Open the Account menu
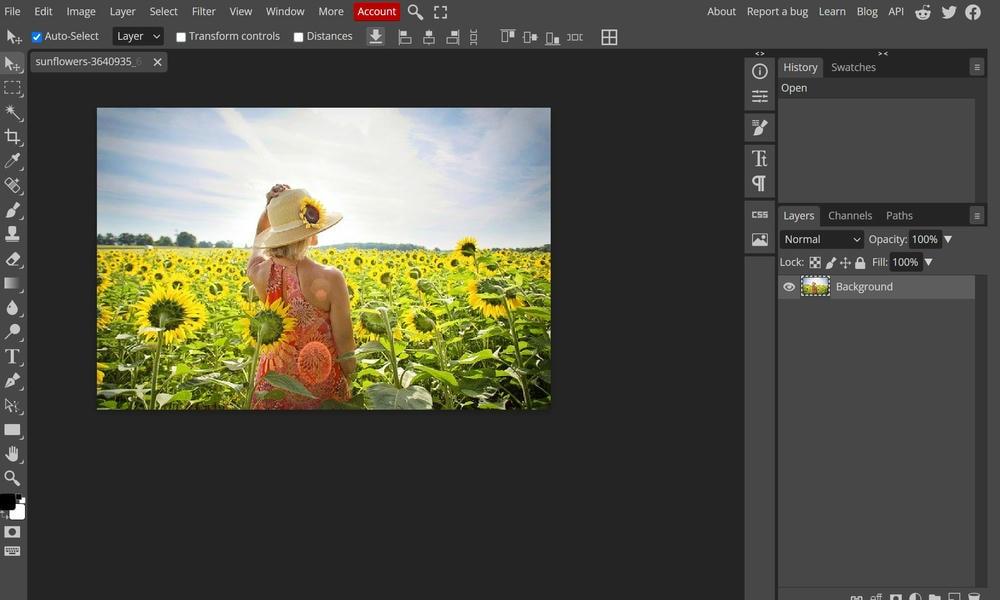This screenshot has height=600, width=1000. tap(376, 11)
